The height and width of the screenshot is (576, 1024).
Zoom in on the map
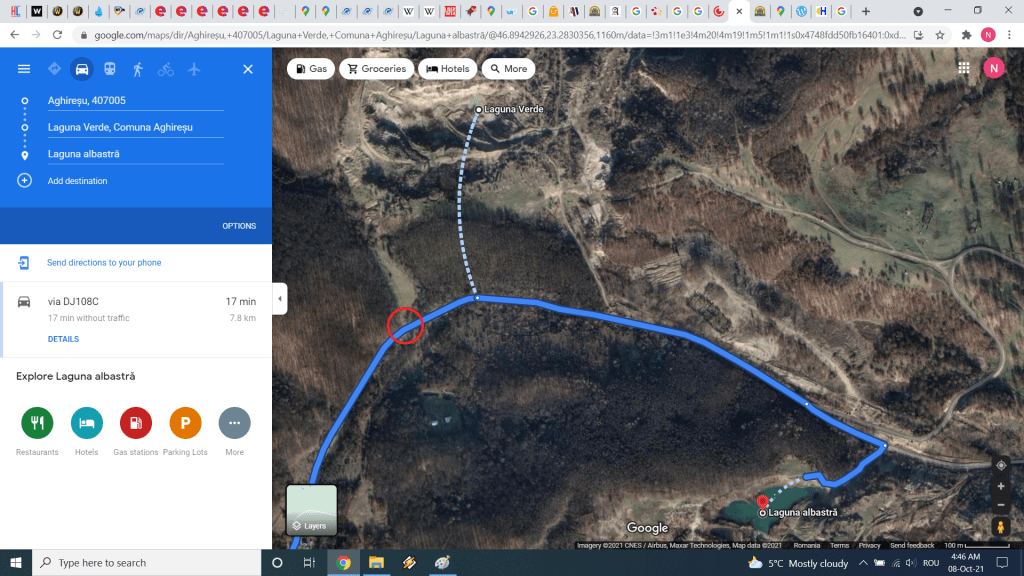1000,487
